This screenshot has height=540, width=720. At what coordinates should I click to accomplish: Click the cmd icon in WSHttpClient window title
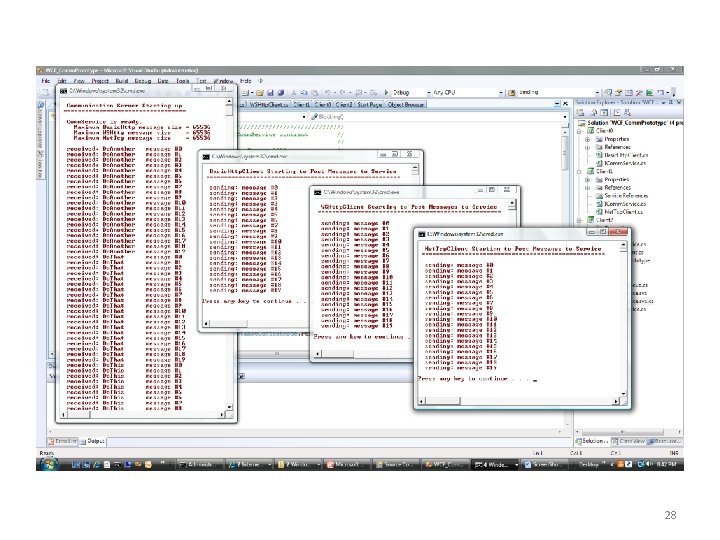(x=317, y=192)
